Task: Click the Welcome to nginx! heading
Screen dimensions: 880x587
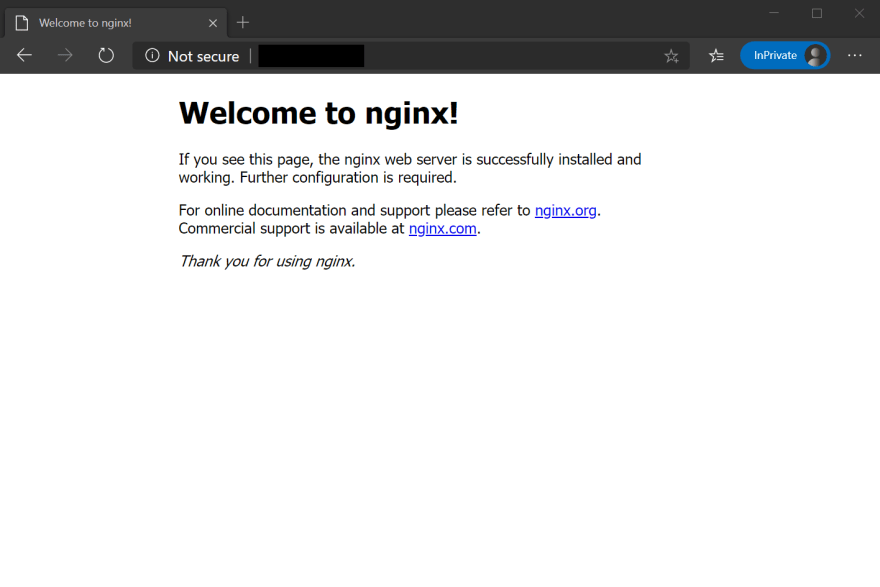Action: 318,113
